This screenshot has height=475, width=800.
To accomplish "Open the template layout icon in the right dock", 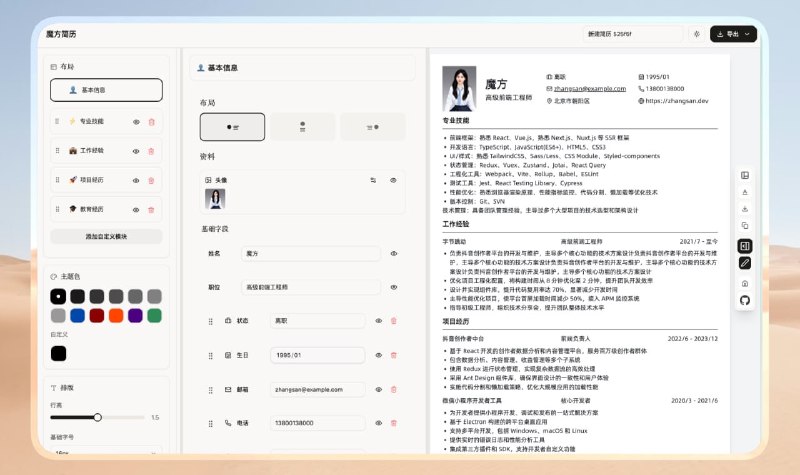I will click(x=745, y=175).
